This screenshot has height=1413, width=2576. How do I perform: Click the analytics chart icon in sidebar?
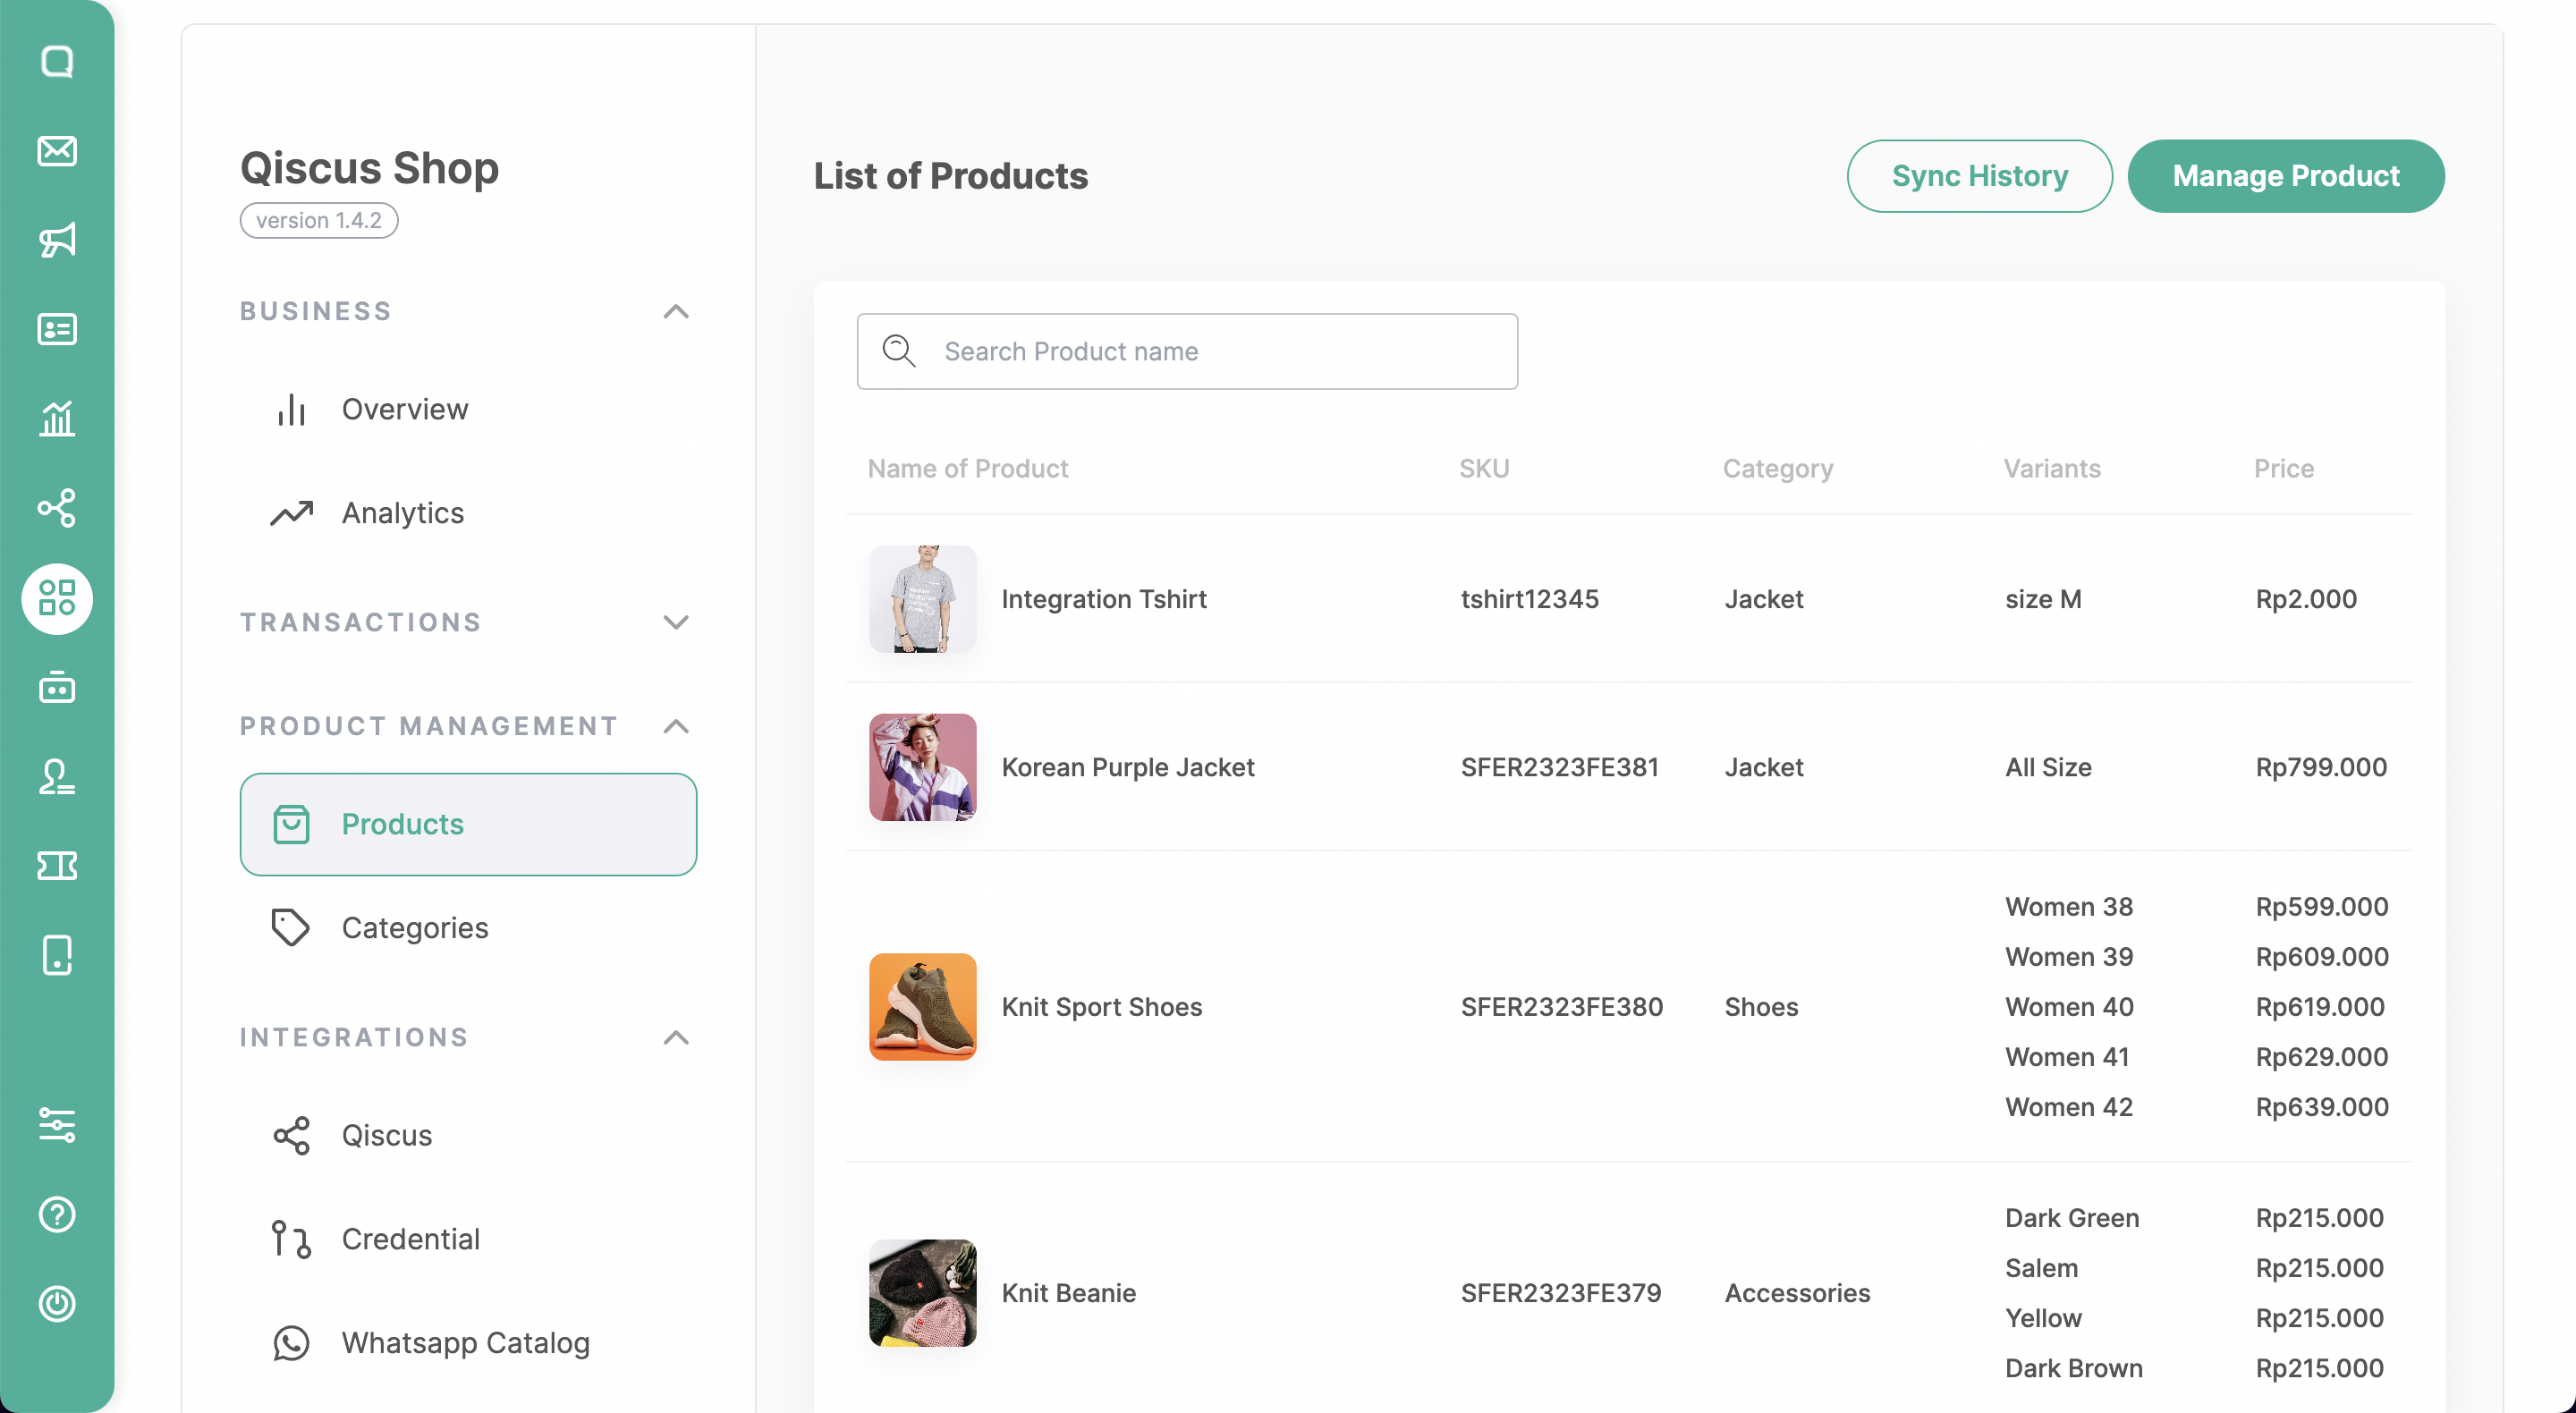point(57,418)
